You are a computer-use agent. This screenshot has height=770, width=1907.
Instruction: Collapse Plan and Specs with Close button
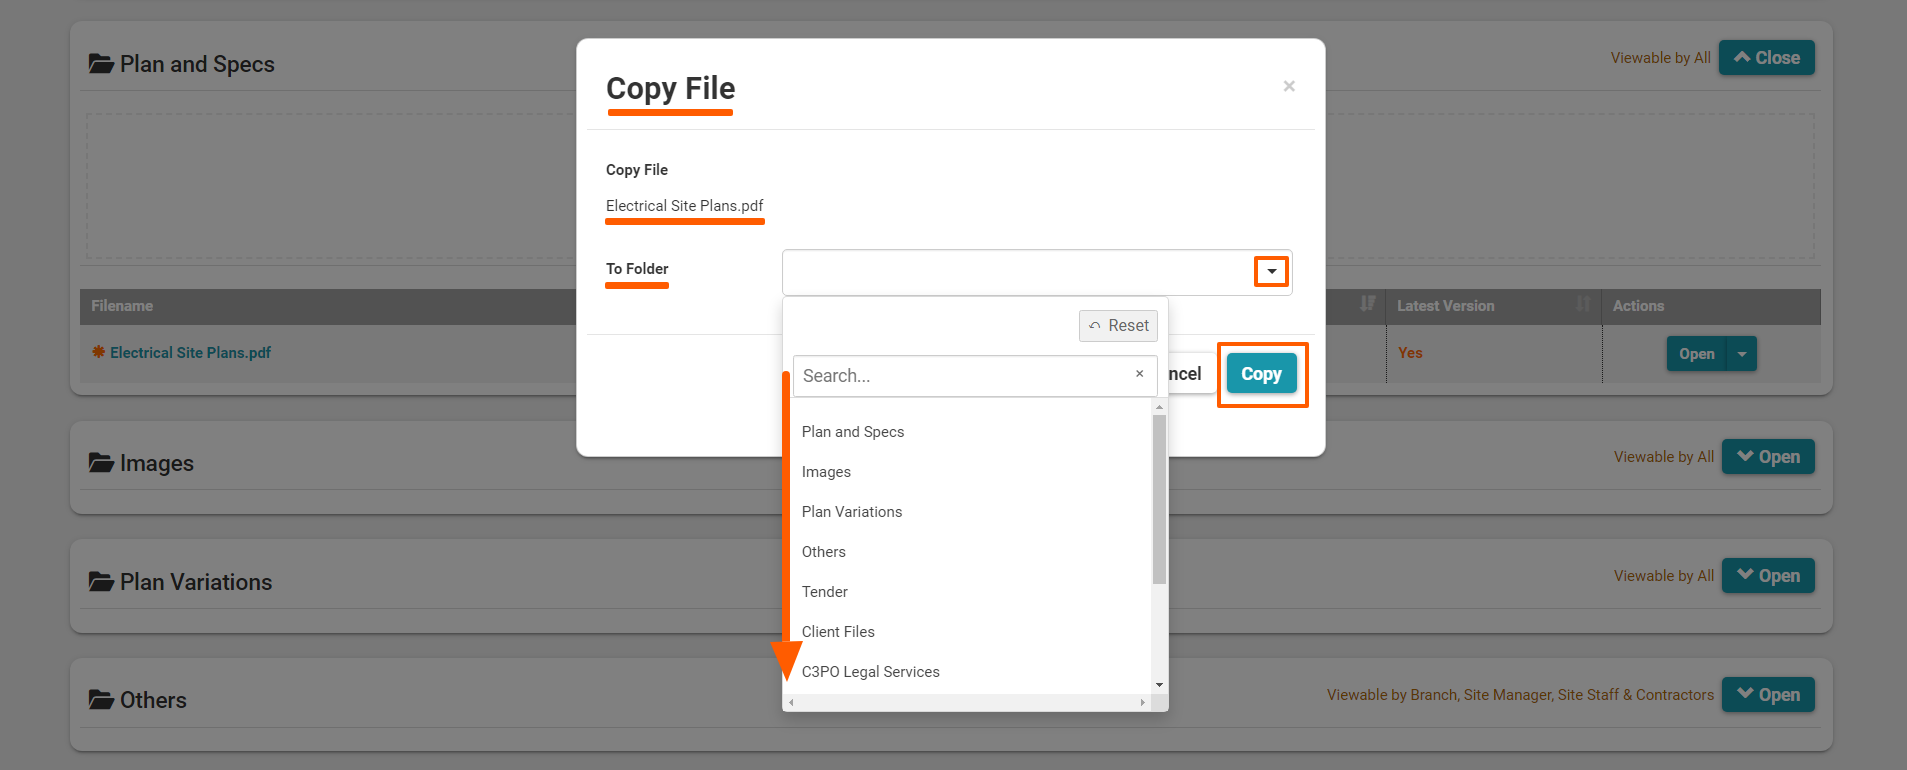pos(1766,58)
